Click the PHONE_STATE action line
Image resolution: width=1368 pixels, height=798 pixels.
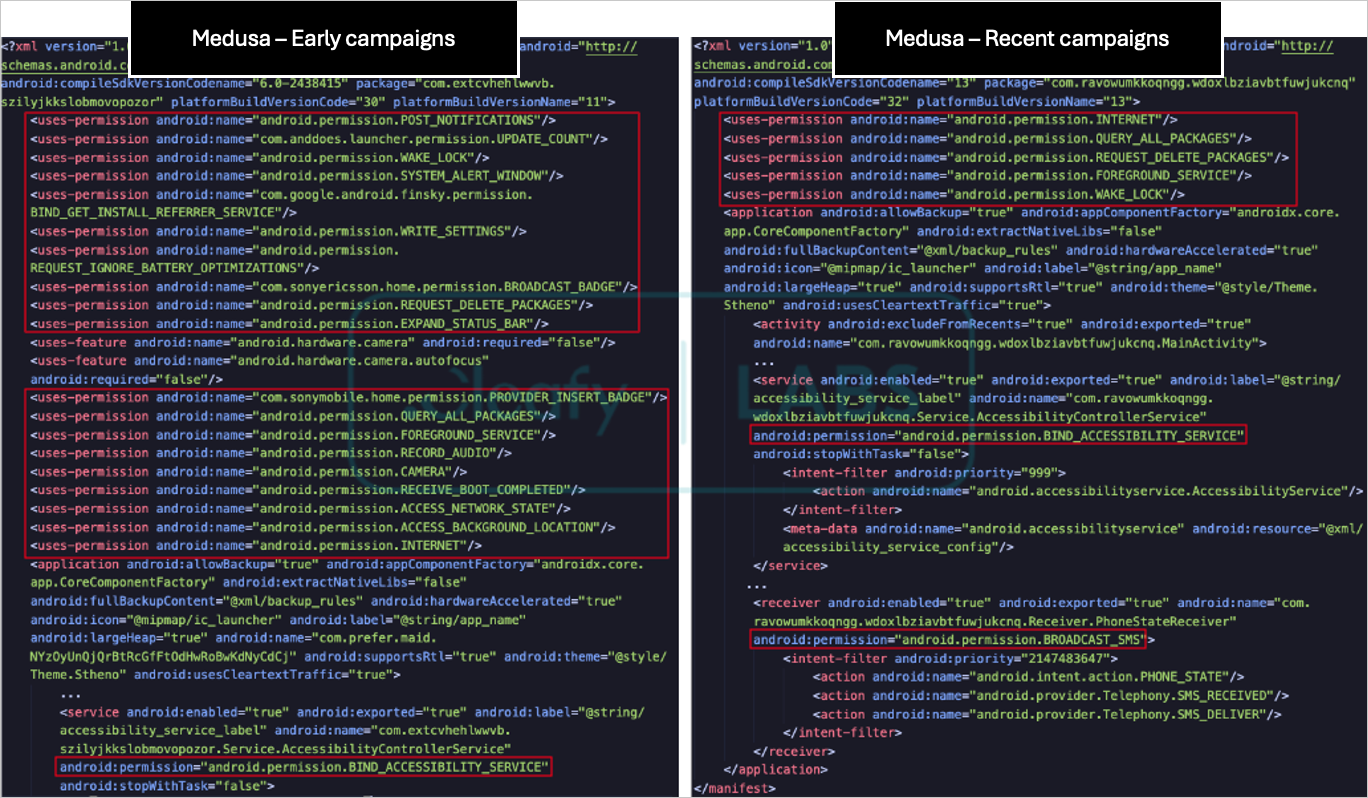coord(1029,676)
